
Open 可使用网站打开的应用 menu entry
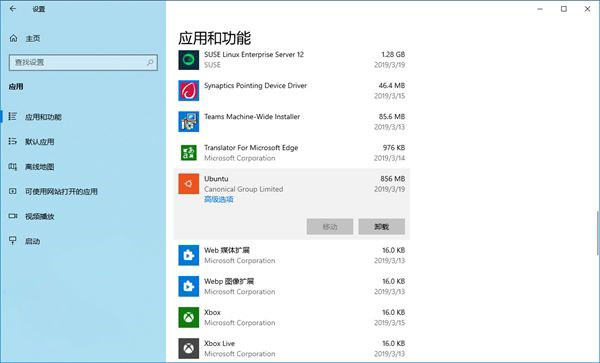pos(61,192)
